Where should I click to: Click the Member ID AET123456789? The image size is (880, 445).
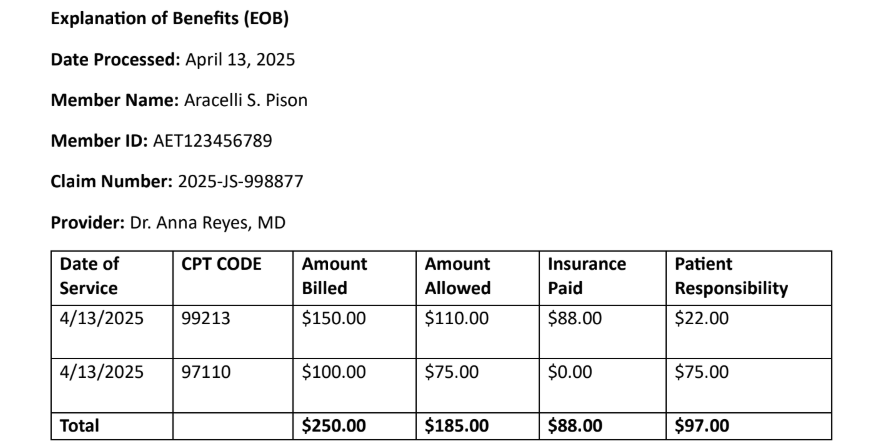(x=213, y=140)
